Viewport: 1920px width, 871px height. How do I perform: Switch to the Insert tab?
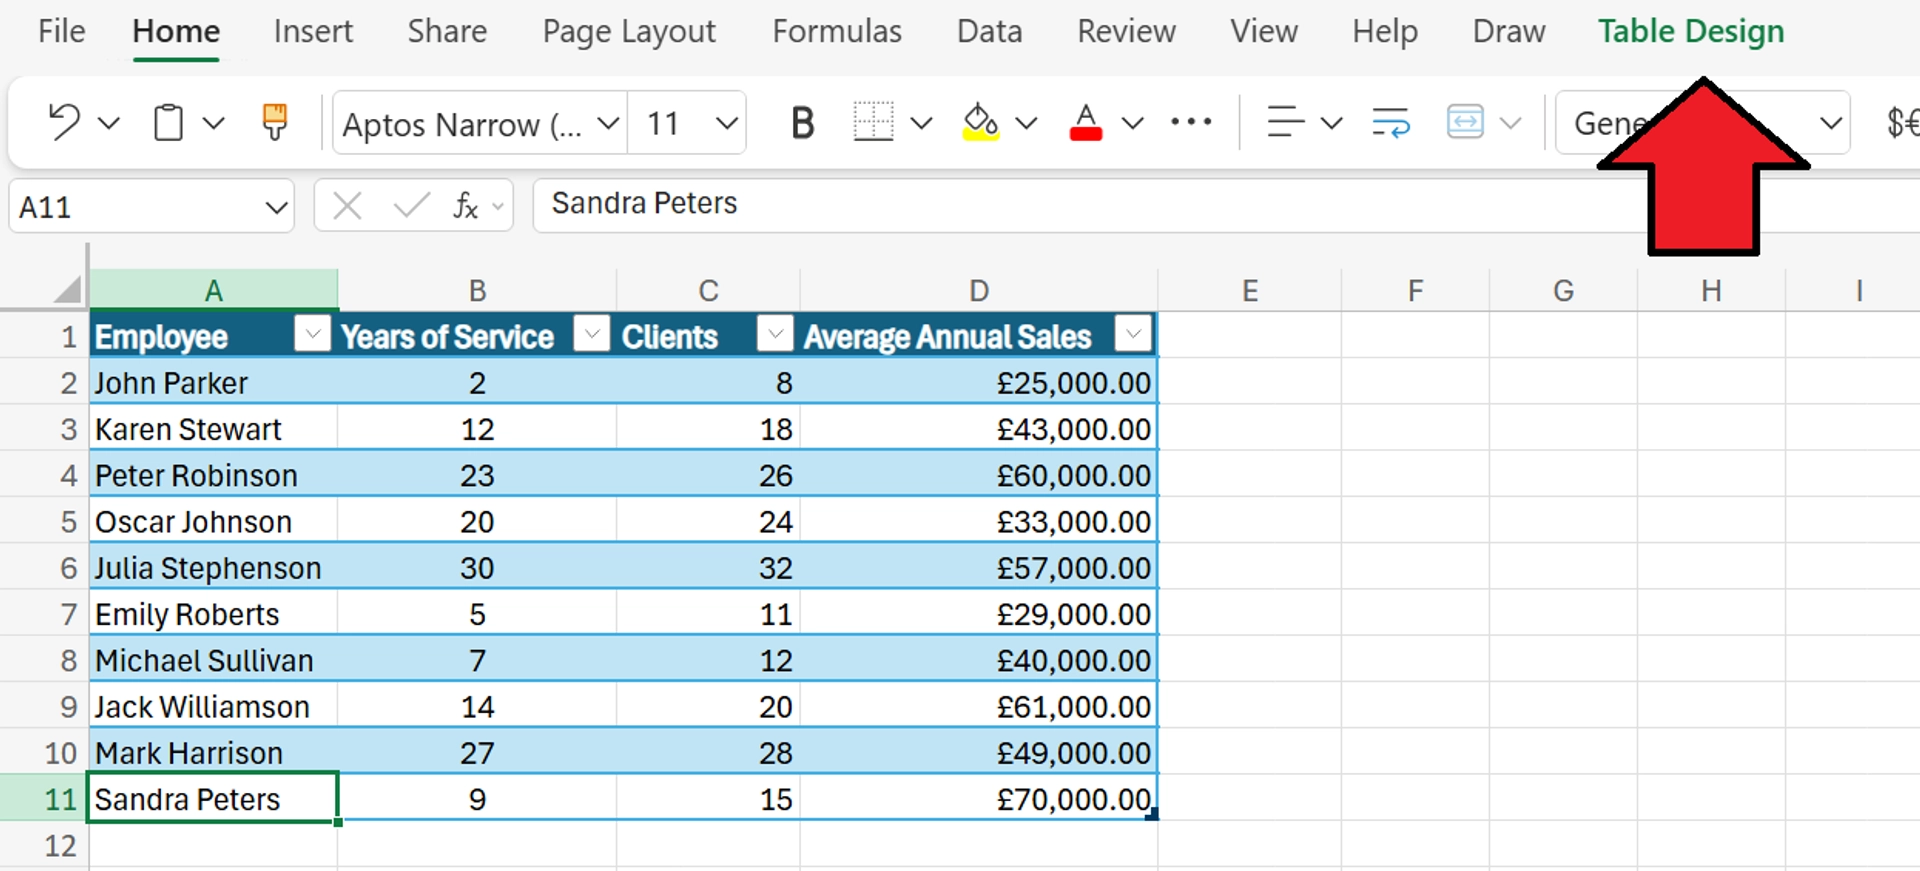pyautogui.click(x=313, y=31)
